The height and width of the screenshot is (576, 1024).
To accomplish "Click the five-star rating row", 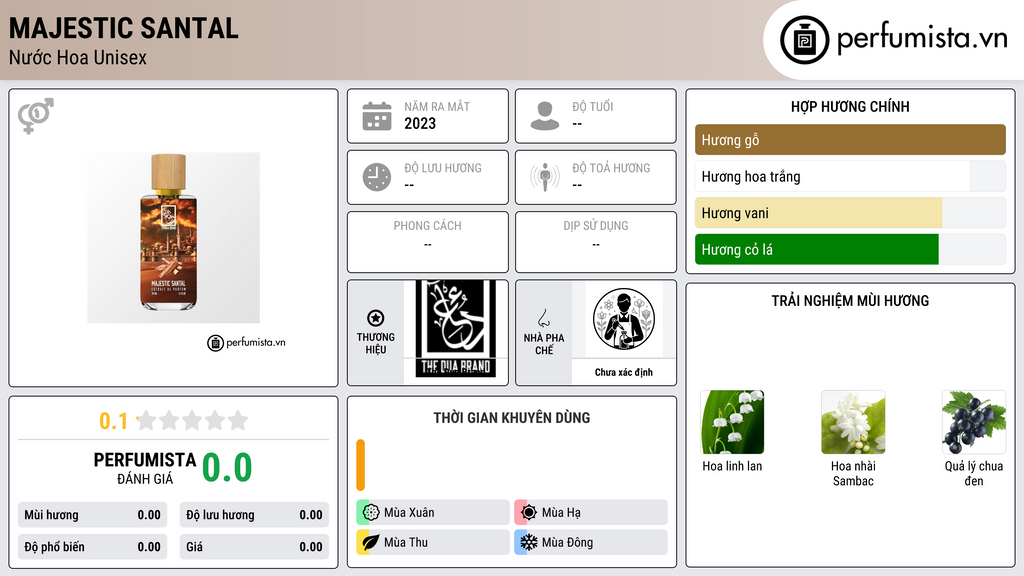I will 193,420.
